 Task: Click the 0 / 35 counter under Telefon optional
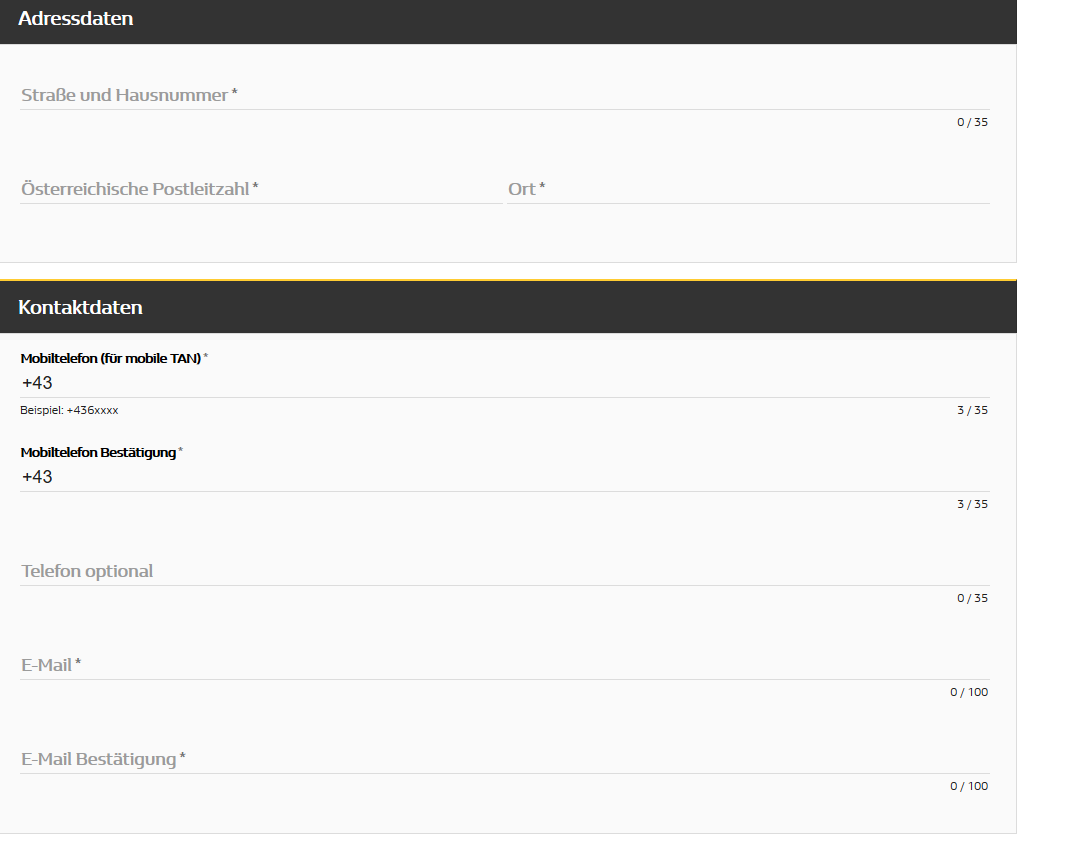point(972,598)
